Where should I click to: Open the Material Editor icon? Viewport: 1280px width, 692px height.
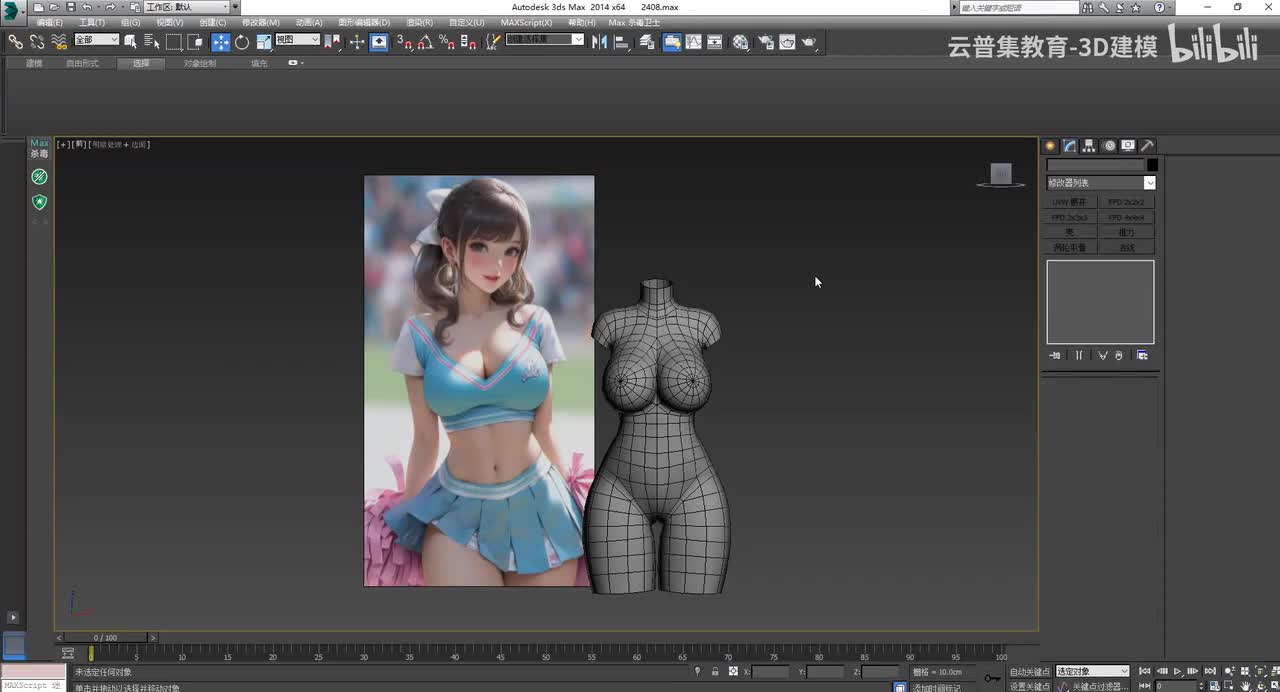(740, 42)
